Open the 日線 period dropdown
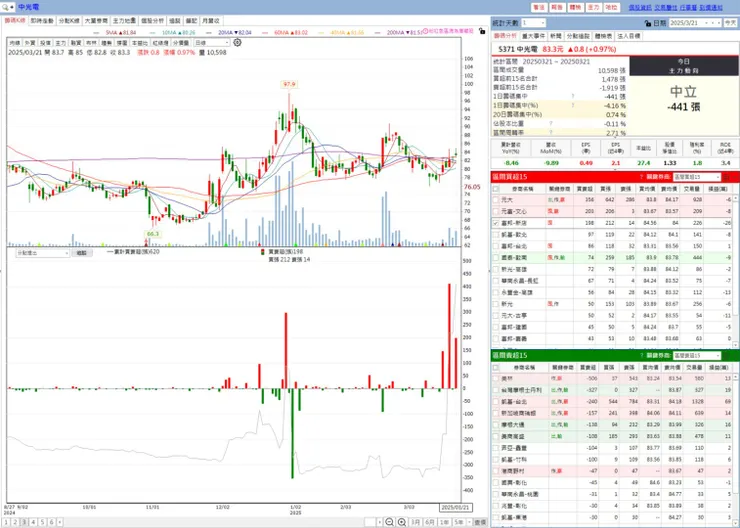The image size is (740, 528). (x=212, y=43)
